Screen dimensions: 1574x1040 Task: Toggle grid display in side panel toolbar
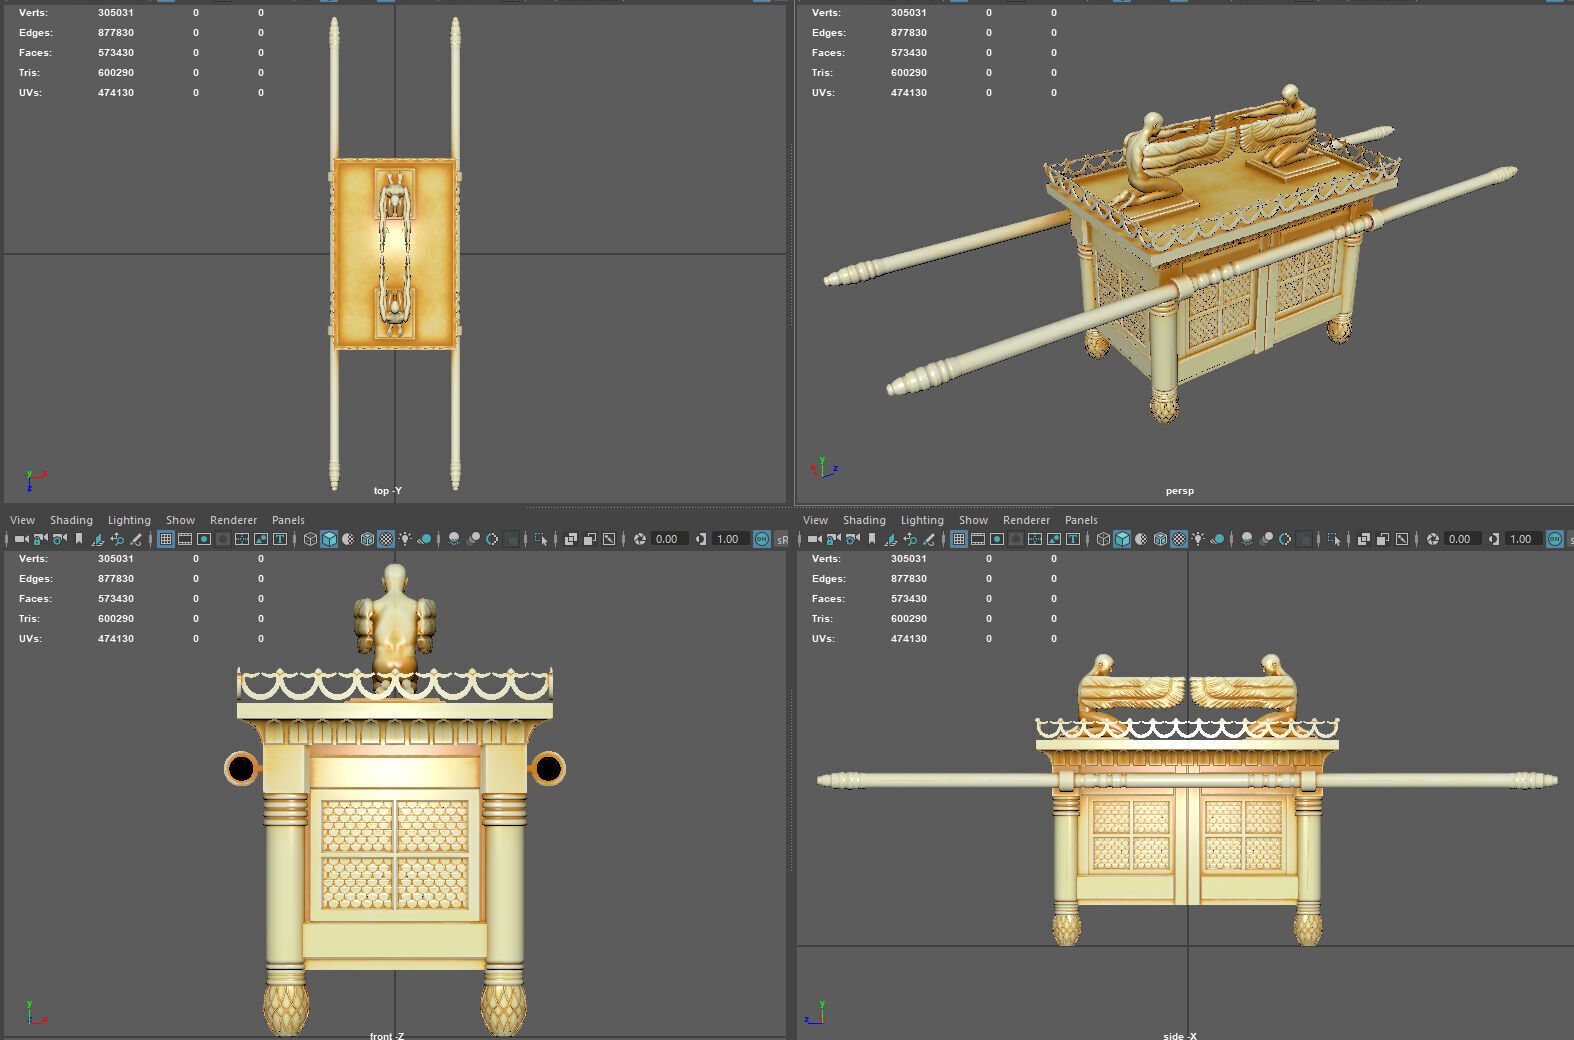coord(959,539)
